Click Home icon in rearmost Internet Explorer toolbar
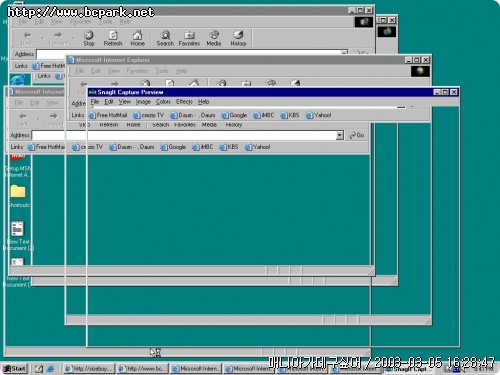Image resolution: width=500 pixels, height=375 pixels. click(137, 35)
